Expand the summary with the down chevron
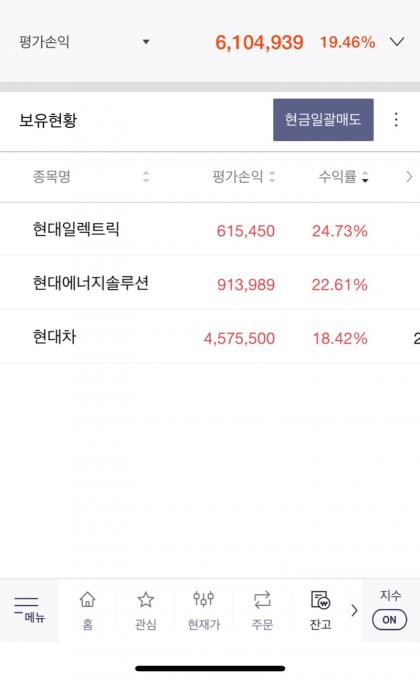 pos(397,42)
